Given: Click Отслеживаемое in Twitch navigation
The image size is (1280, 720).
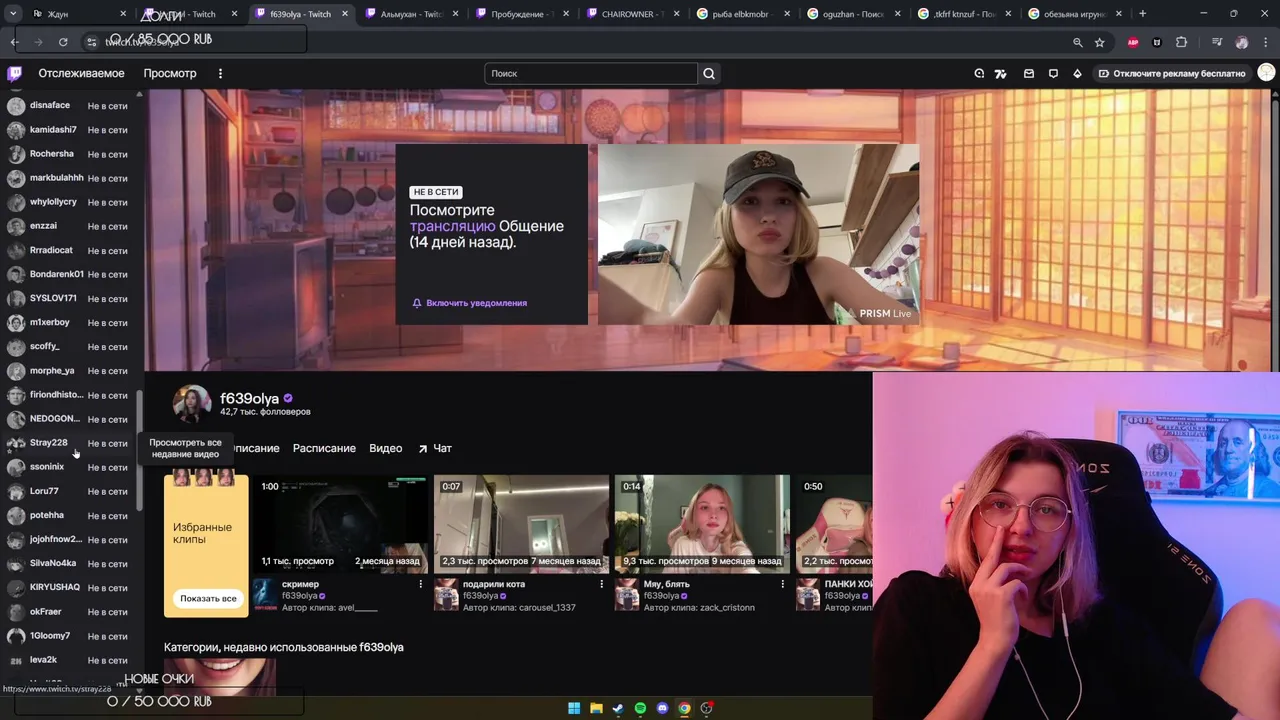Looking at the screenshot, I should click(81, 73).
